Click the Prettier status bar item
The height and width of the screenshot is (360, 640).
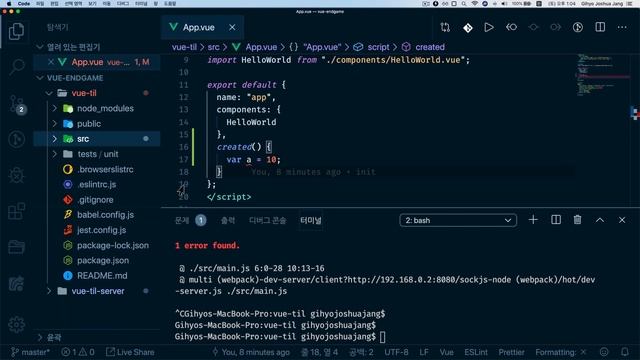click(511, 352)
